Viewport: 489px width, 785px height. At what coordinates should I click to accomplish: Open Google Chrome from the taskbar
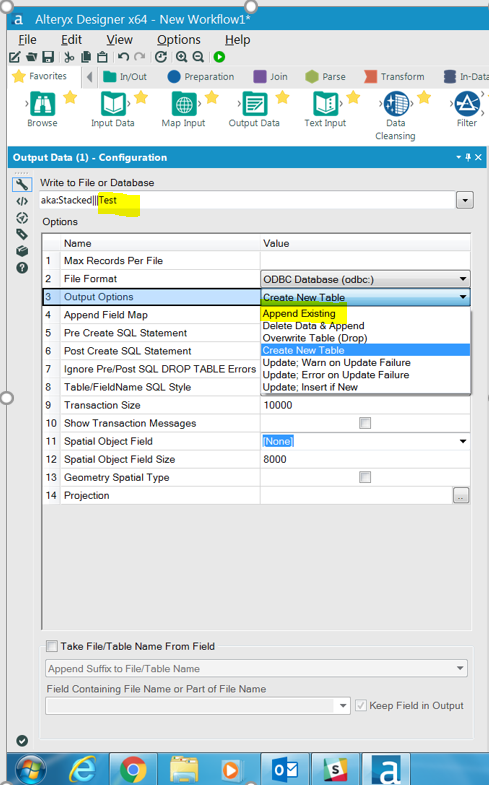tap(133, 768)
